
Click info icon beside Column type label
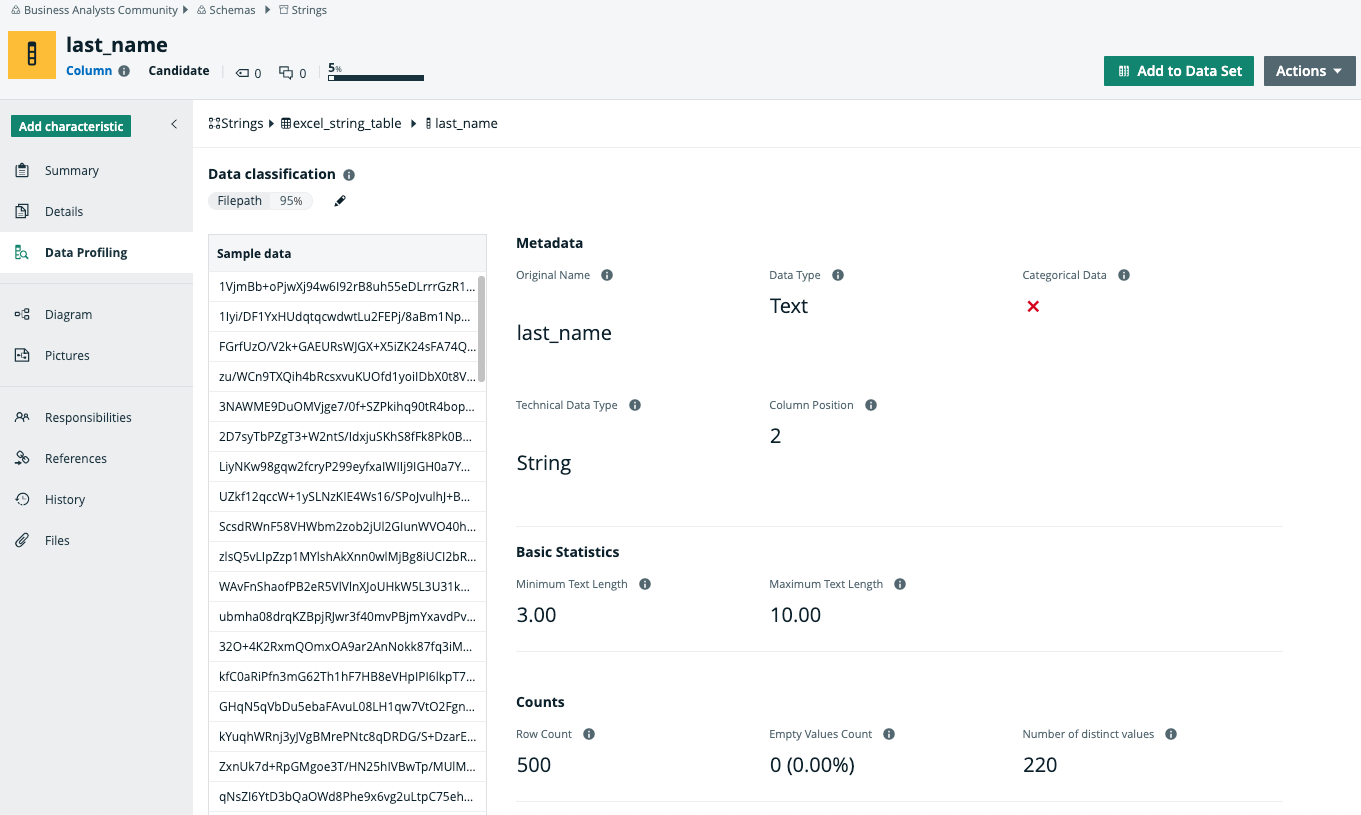pyautogui.click(x=124, y=71)
